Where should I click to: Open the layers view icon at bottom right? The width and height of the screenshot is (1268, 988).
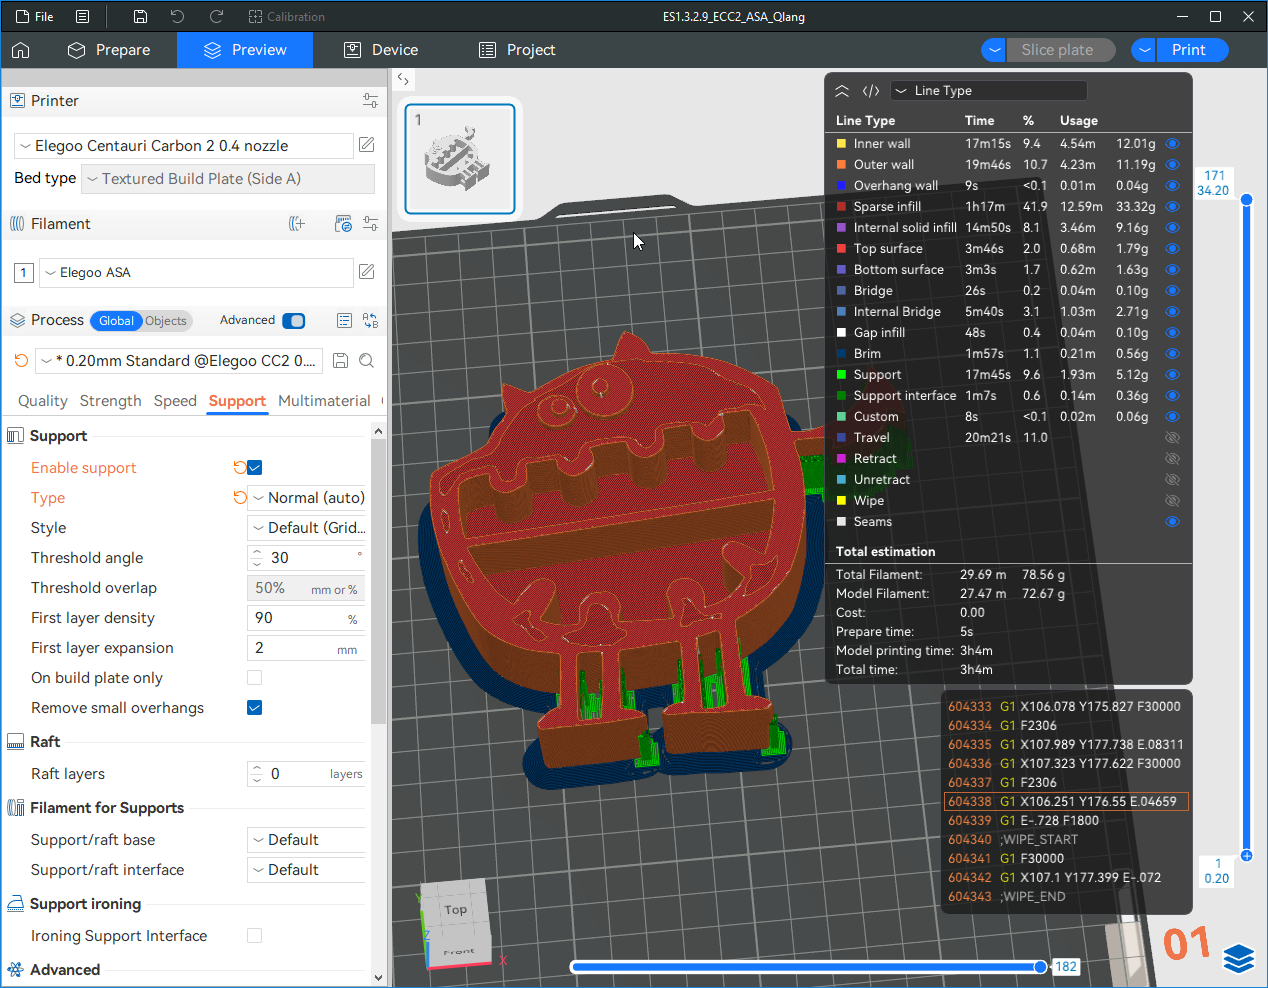coord(1238,958)
